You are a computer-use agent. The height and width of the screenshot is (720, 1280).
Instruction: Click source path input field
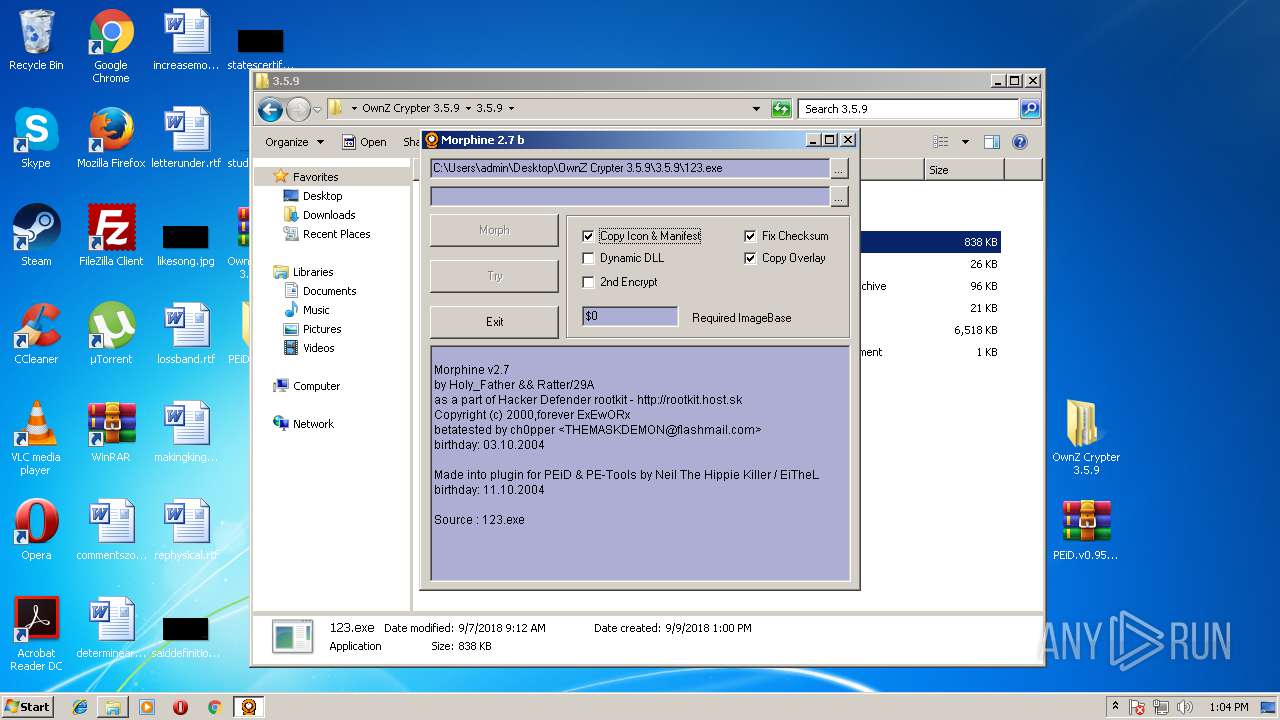630,168
